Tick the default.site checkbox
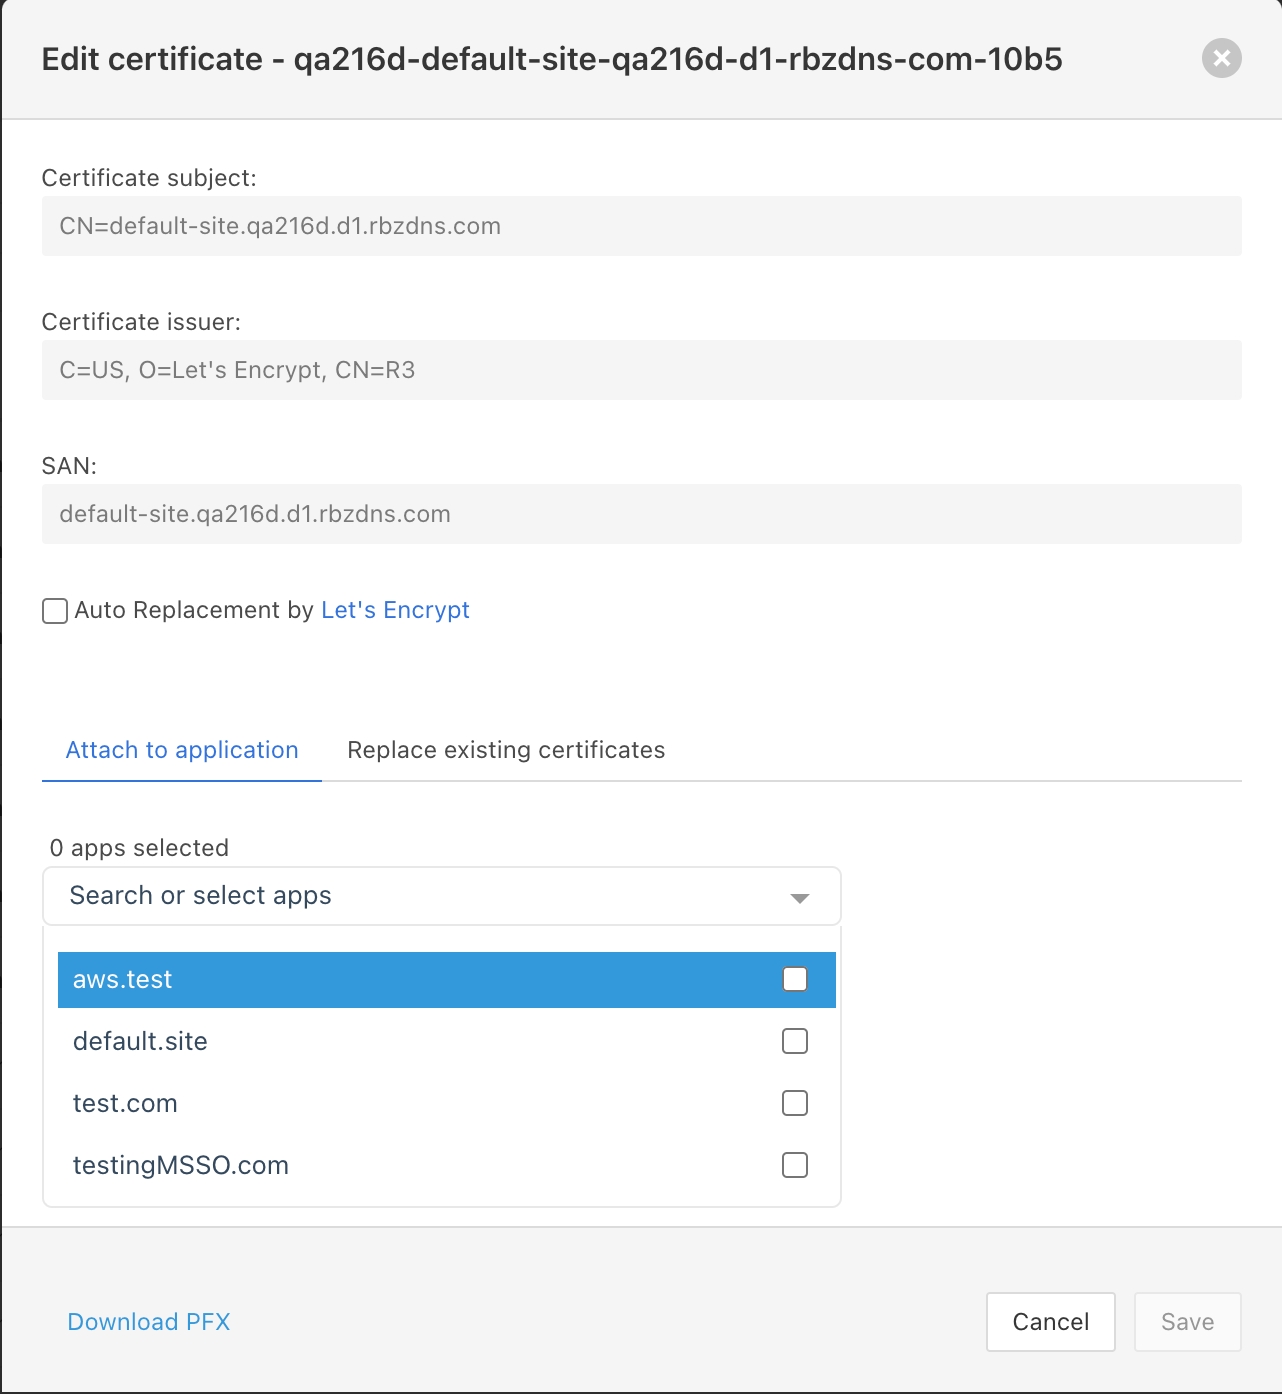Image resolution: width=1282 pixels, height=1394 pixels. (x=795, y=1041)
